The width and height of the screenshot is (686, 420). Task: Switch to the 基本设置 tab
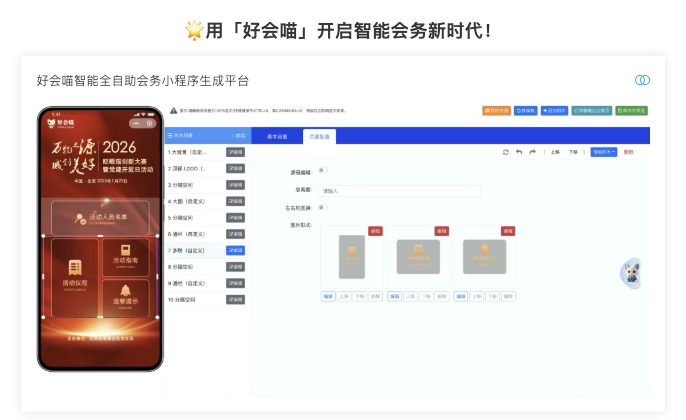(x=277, y=136)
